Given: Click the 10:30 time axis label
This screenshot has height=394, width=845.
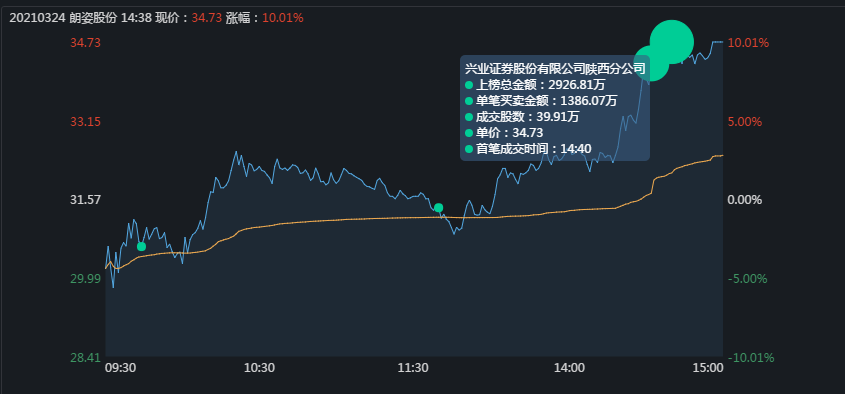Looking at the screenshot, I should coord(260,368).
